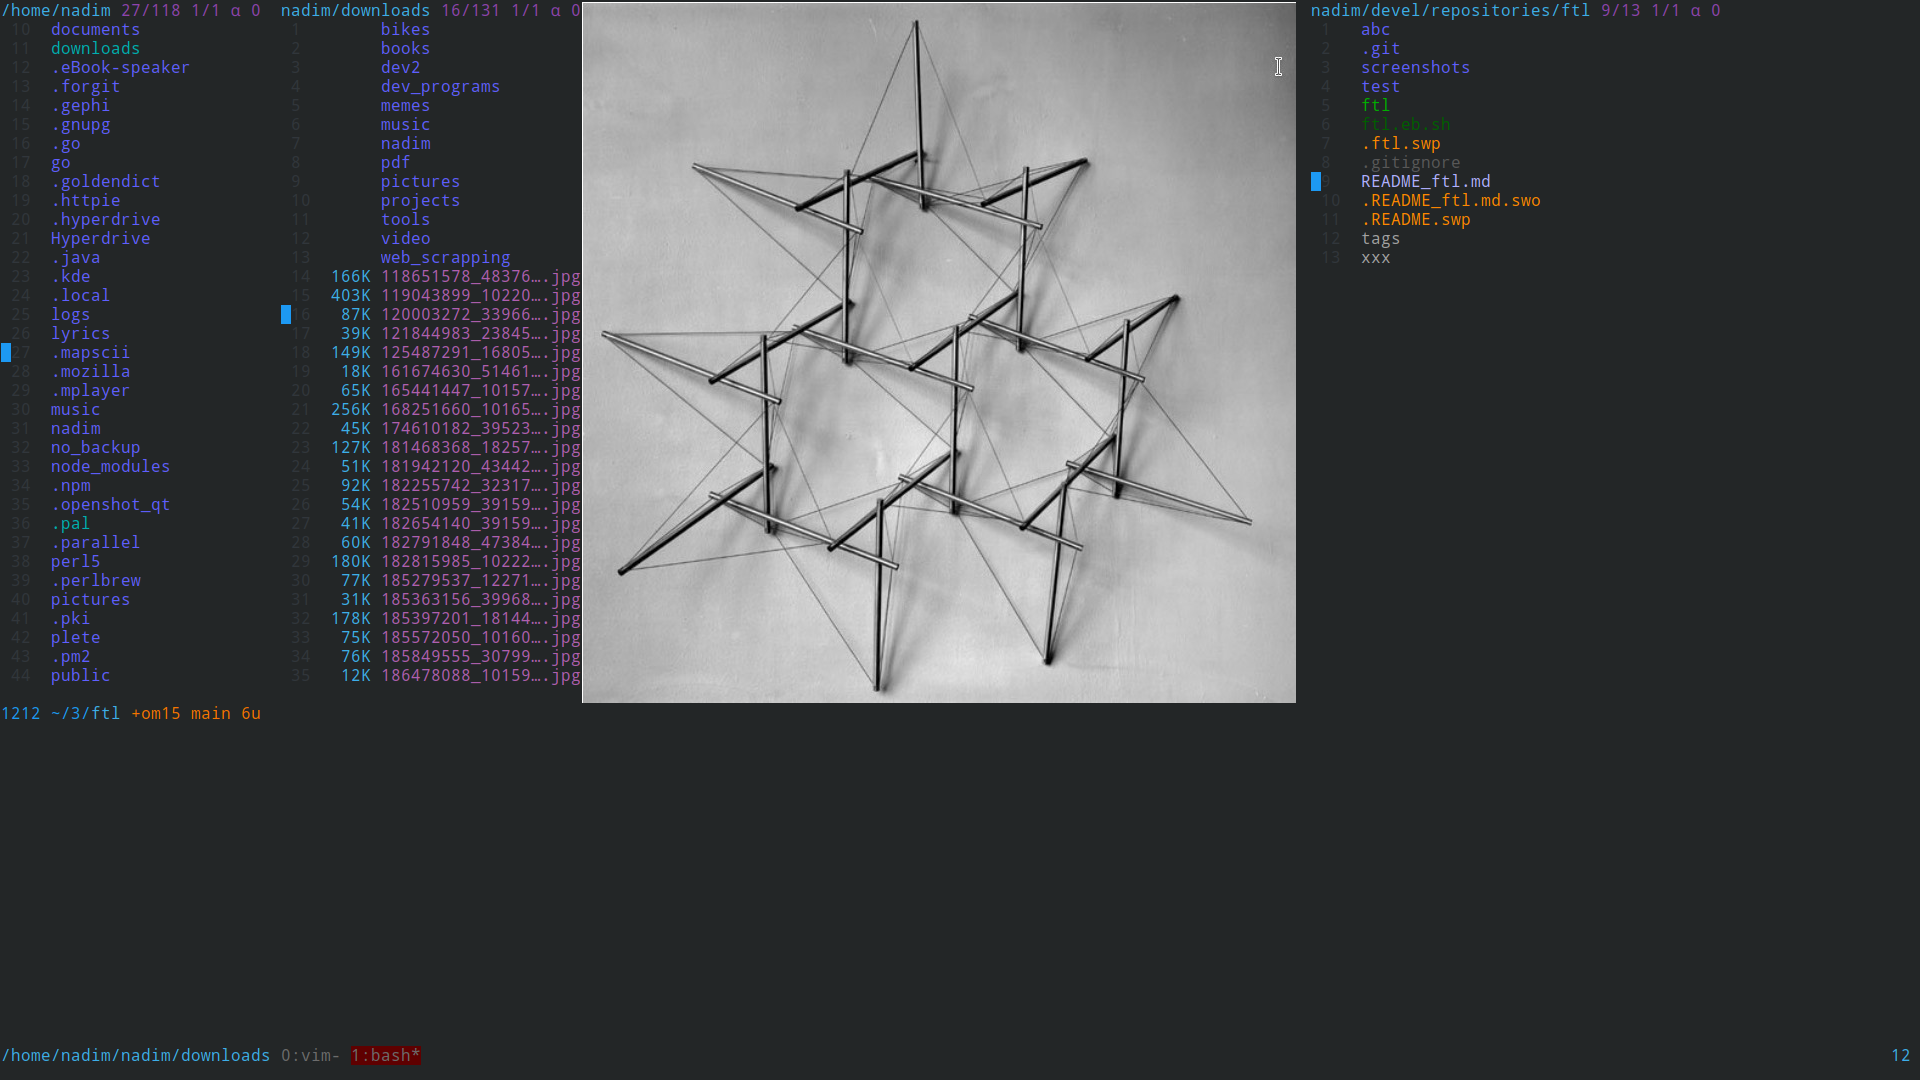The image size is (1920, 1080).
Task: Open the README_ftl.md file entry
Action: (1425, 181)
